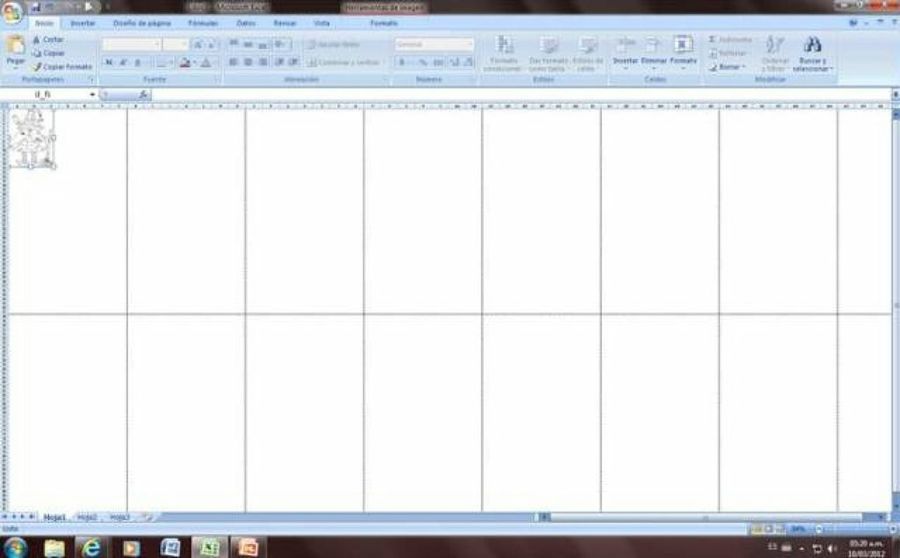The width and height of the screenshot is (900, 558).
Task: Cut selection with the Cortar scissors
Action: point(48,40)
